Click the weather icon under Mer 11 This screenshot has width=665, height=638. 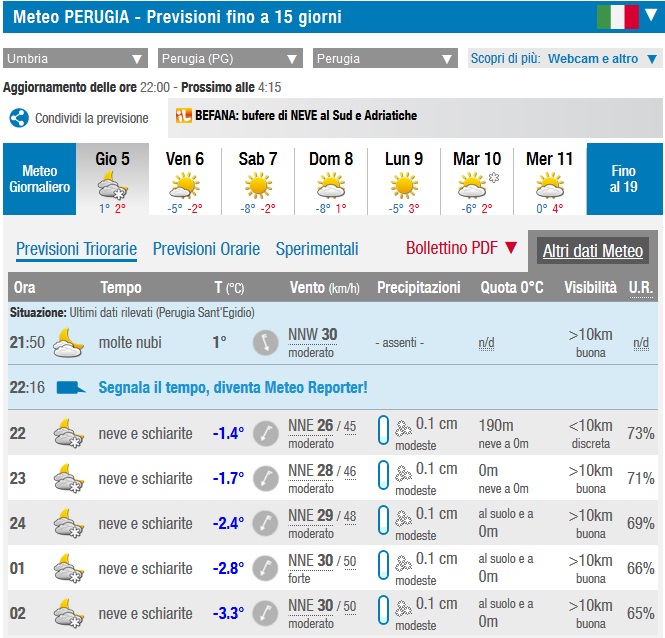pos(550,185)
